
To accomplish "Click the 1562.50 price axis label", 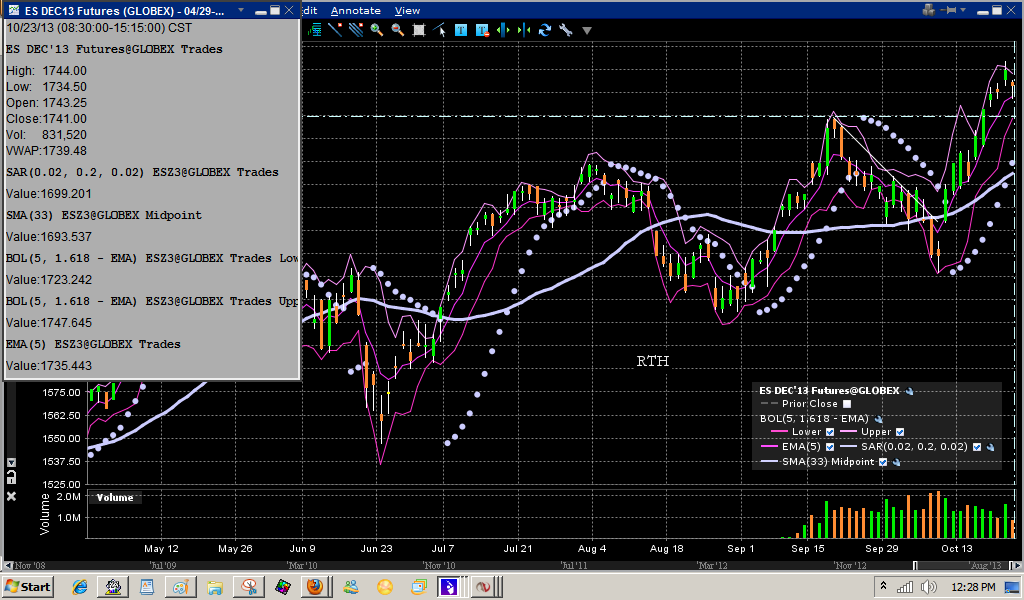I will (x=61, y=415).
